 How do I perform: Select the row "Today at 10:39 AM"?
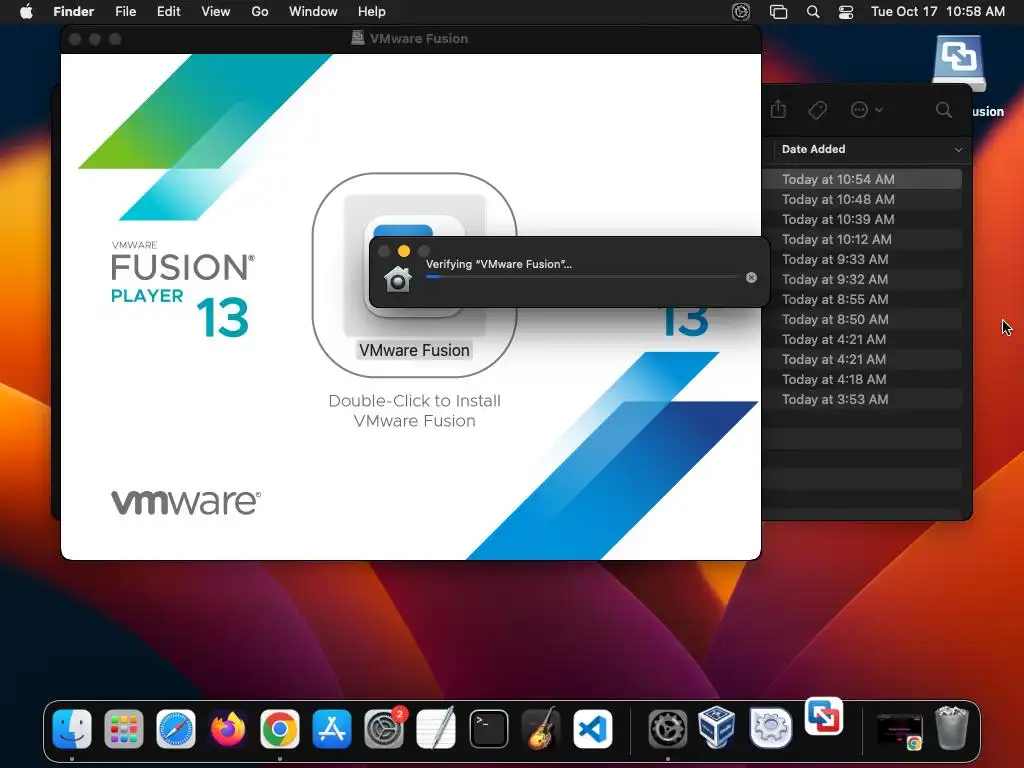point(862,219)
